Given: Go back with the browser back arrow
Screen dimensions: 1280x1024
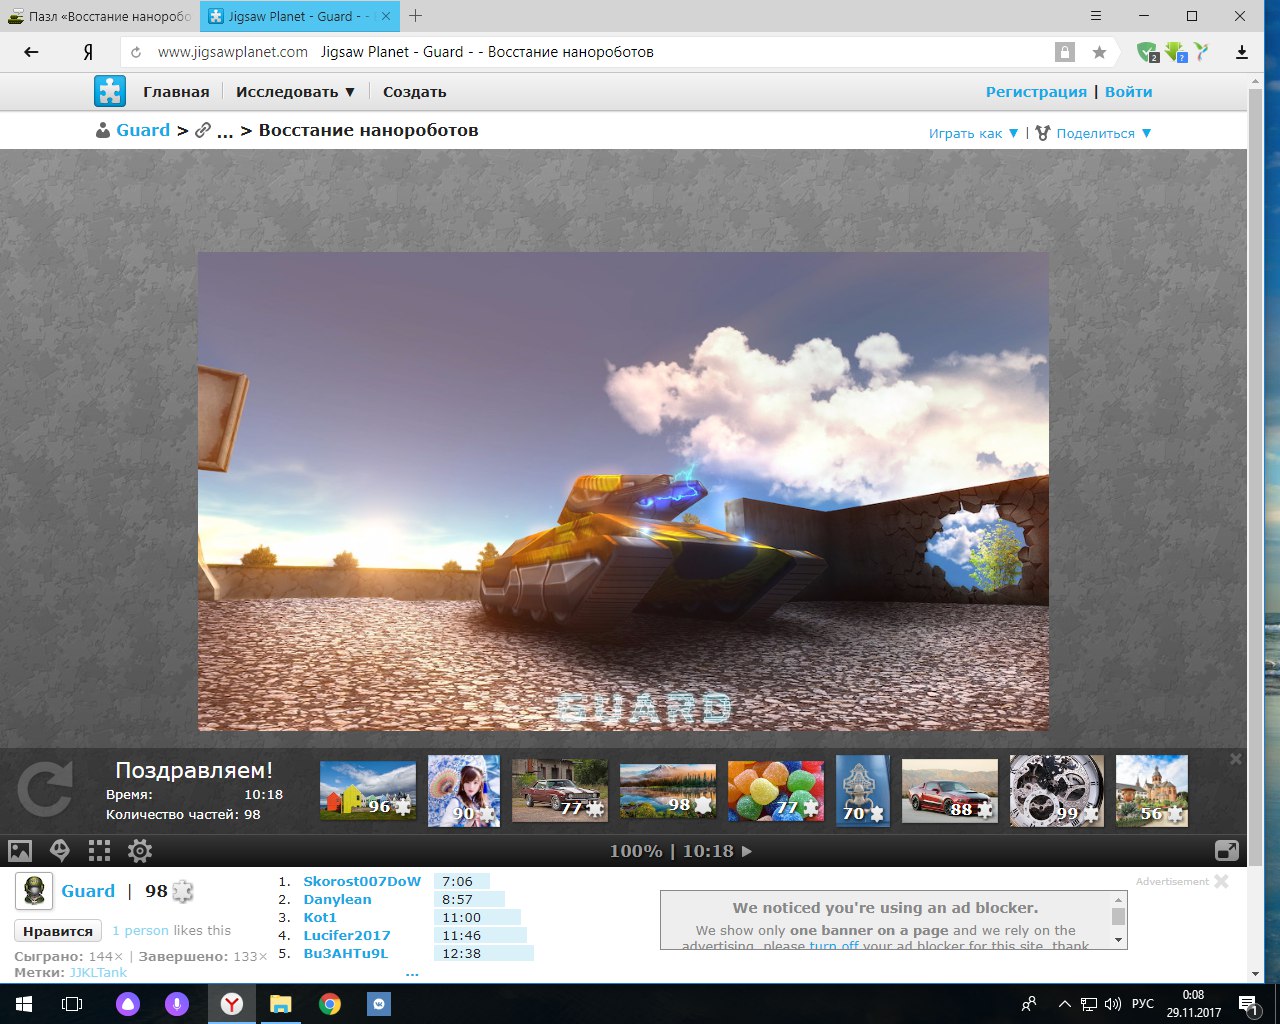Looking at the screenshot, I should [x=31, y=52].
